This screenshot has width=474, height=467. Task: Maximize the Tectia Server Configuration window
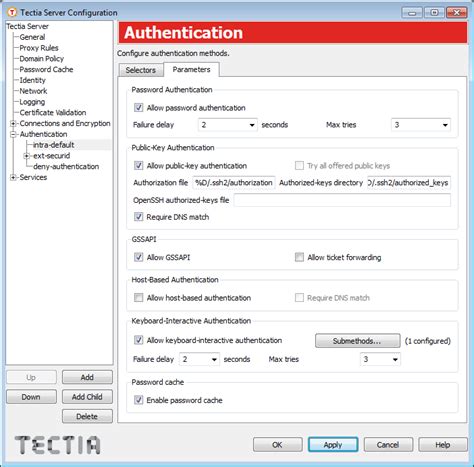(434, 13)
